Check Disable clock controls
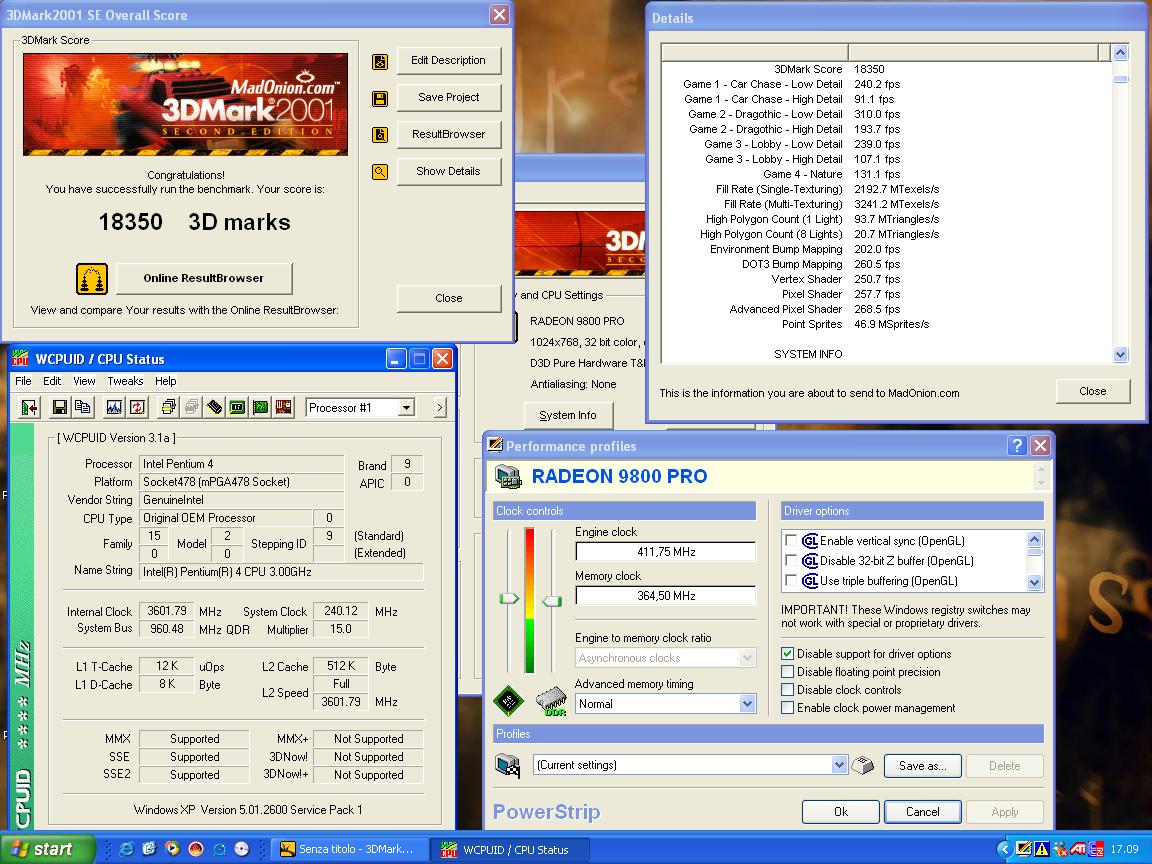 (788, 690)
